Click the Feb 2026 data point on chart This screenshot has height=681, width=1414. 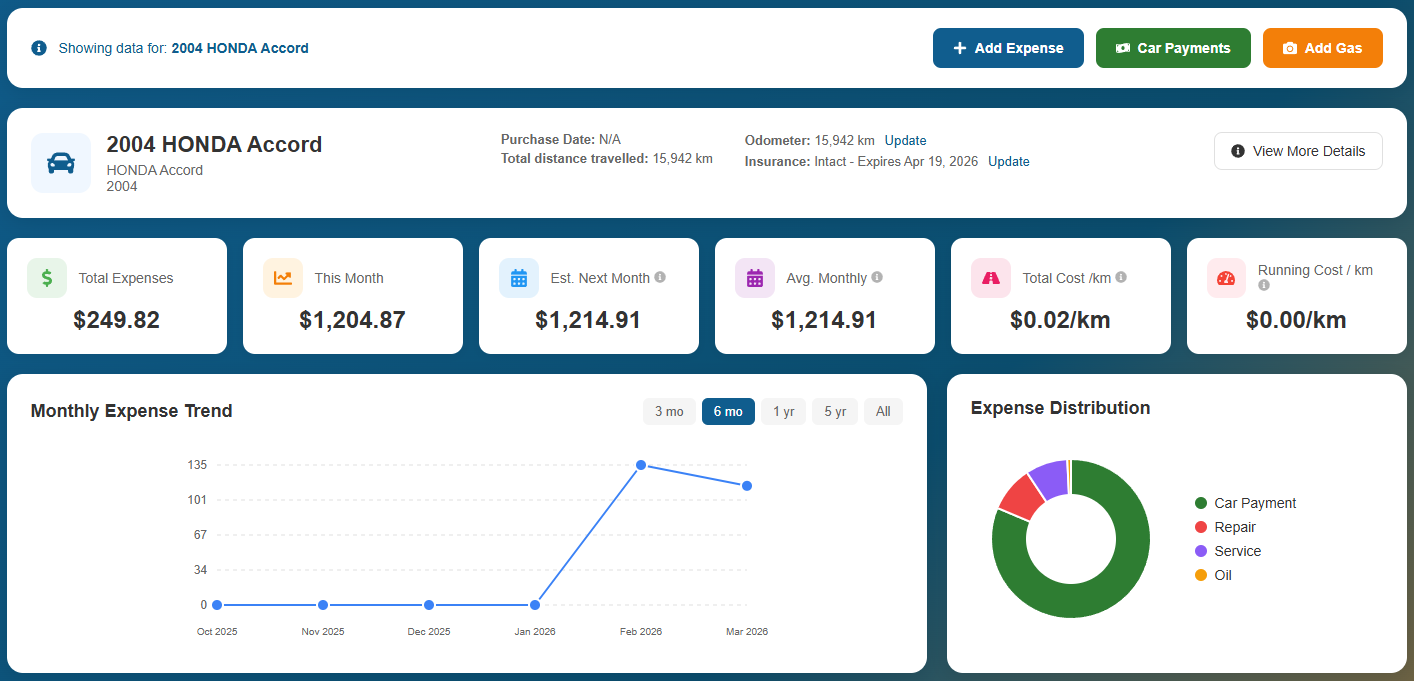pos(641,465)
